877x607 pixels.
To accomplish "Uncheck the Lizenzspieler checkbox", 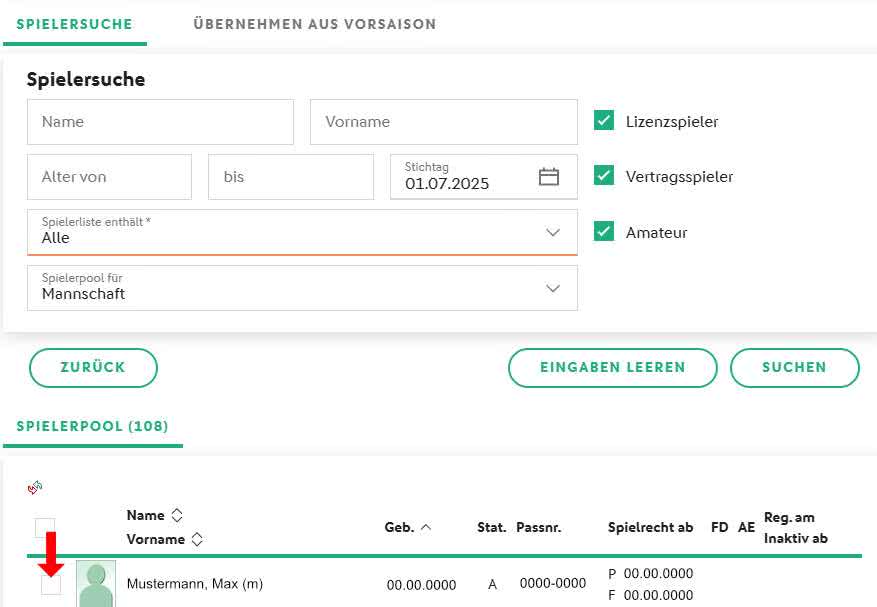I will click(x=603, y=120).
